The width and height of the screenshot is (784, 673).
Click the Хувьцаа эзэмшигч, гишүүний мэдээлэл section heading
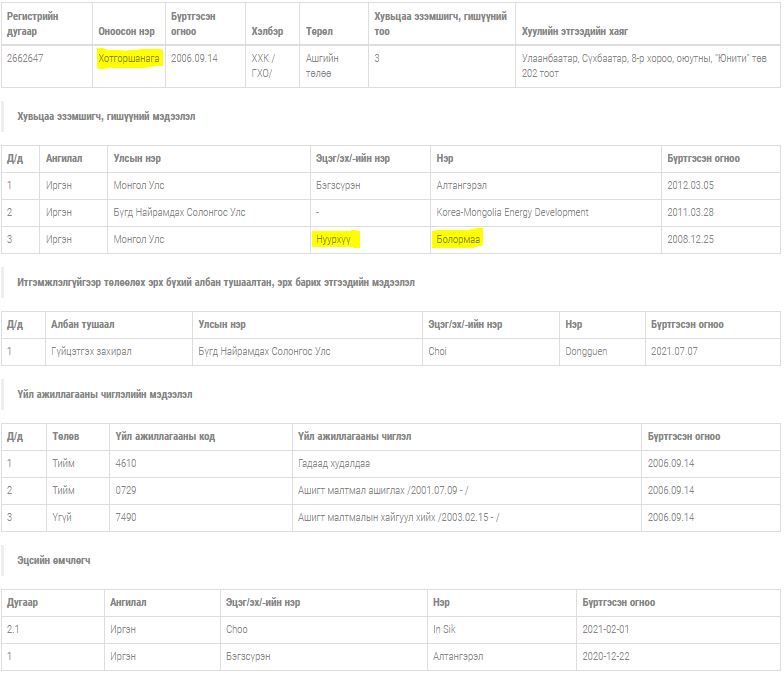(x=106, y=117)
